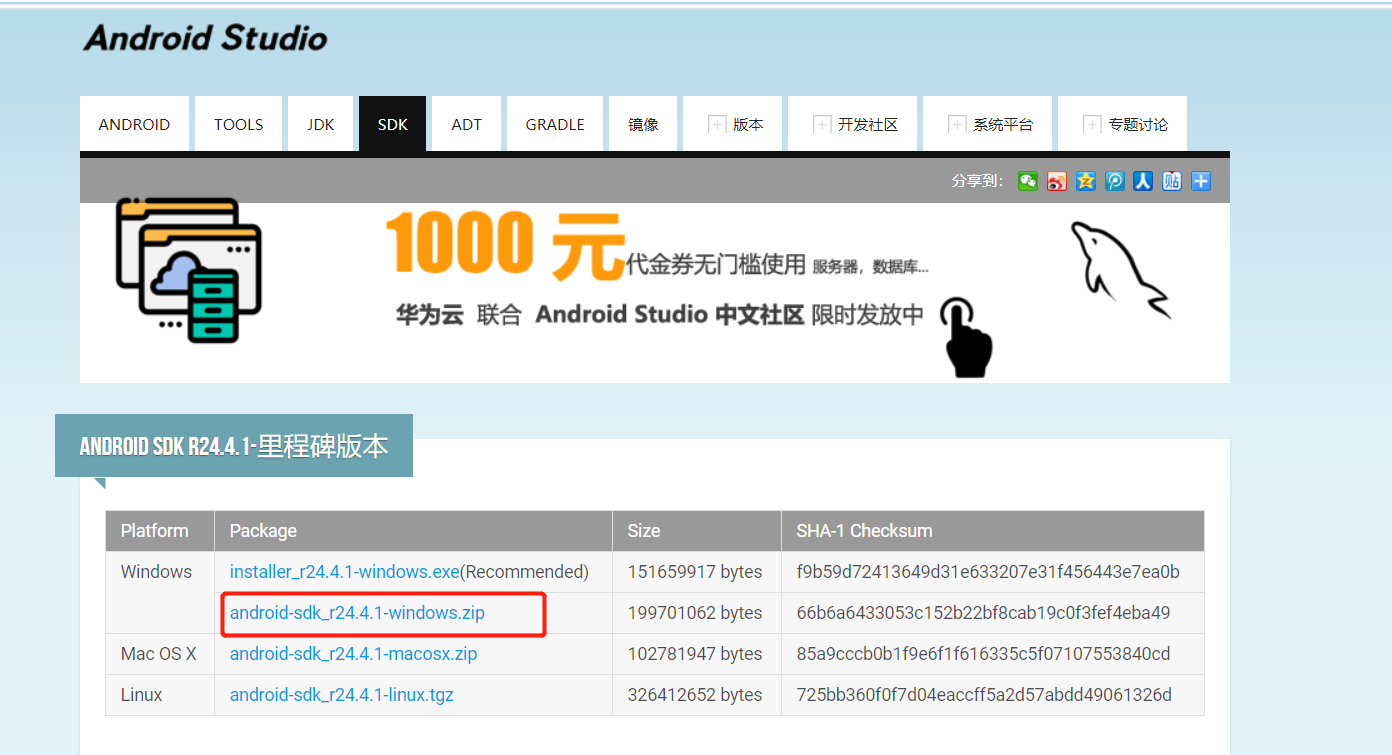Share the page to WeChat
The height and width of the screenshot is (755, 1392).
click(x=1027, y=181)
